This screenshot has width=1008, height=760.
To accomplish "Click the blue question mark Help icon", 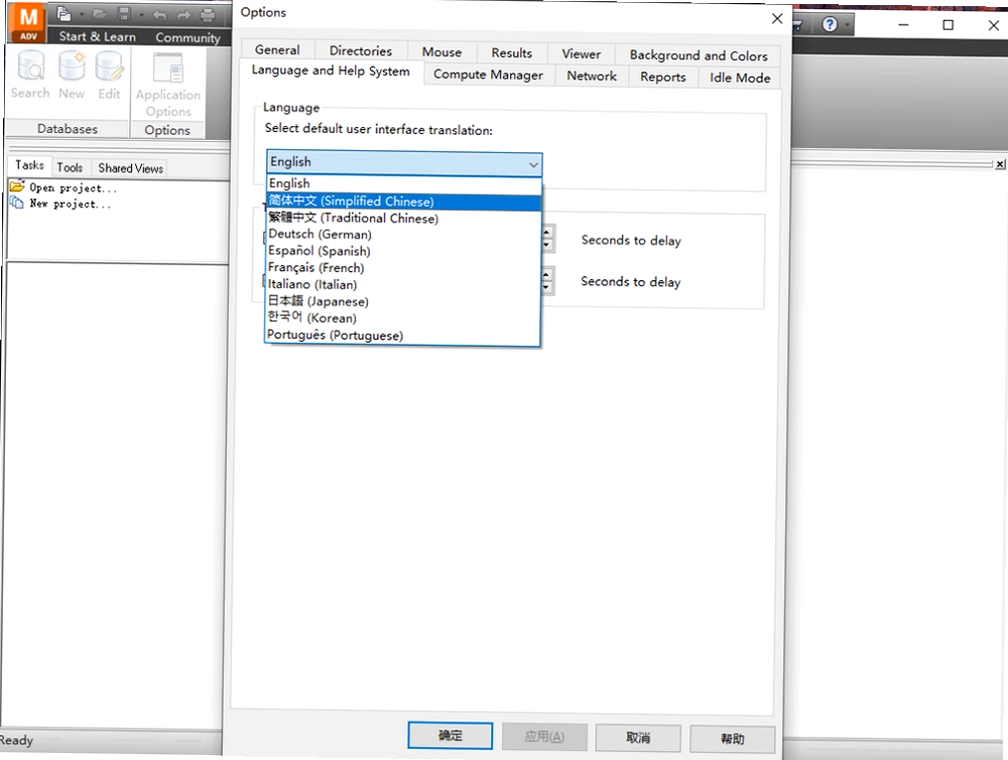I will 830,24.
